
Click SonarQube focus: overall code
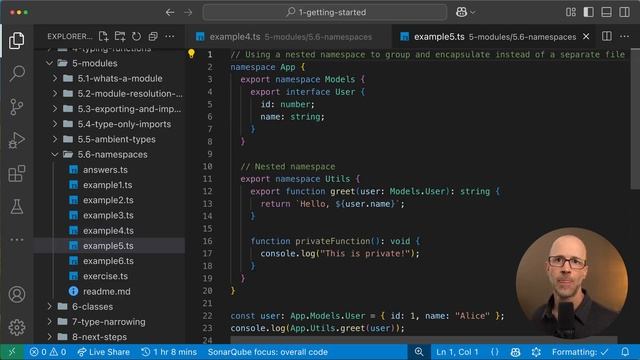point(268,352)
